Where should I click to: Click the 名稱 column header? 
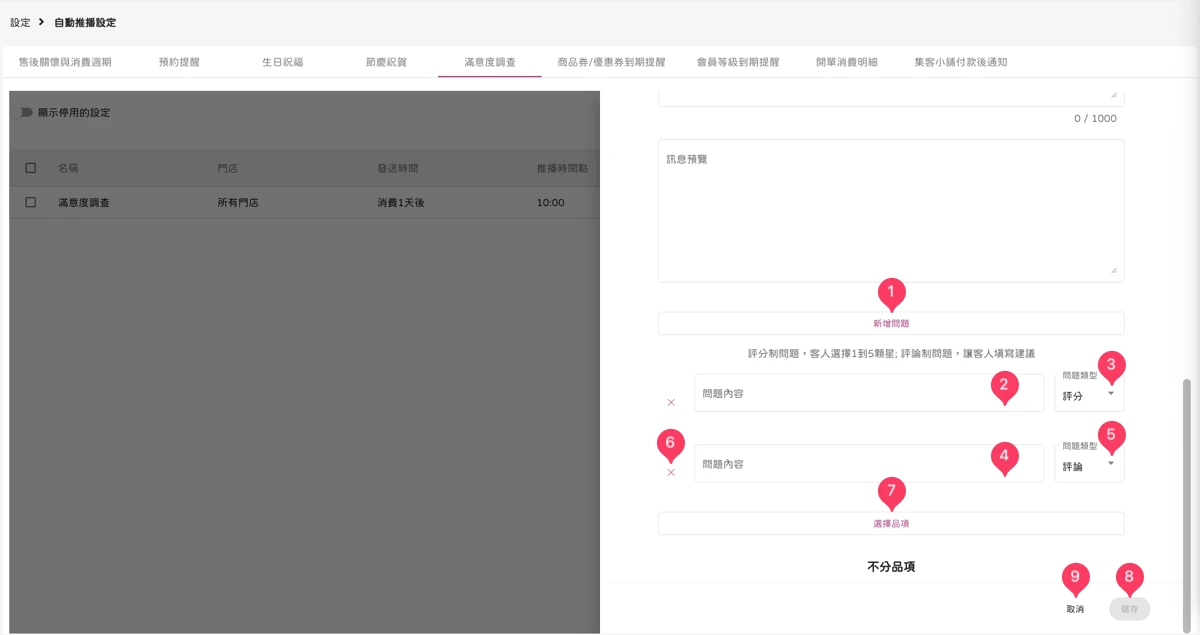coord(68,168)
